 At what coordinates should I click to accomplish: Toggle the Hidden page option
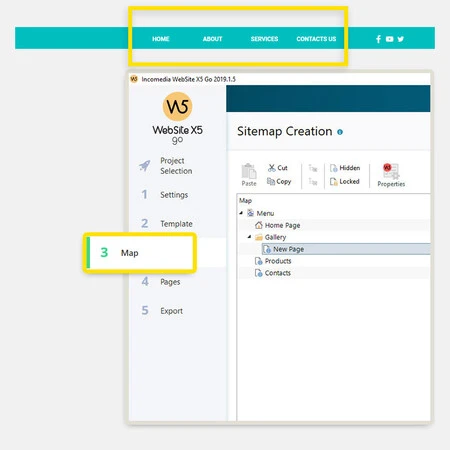click(345, 168)
